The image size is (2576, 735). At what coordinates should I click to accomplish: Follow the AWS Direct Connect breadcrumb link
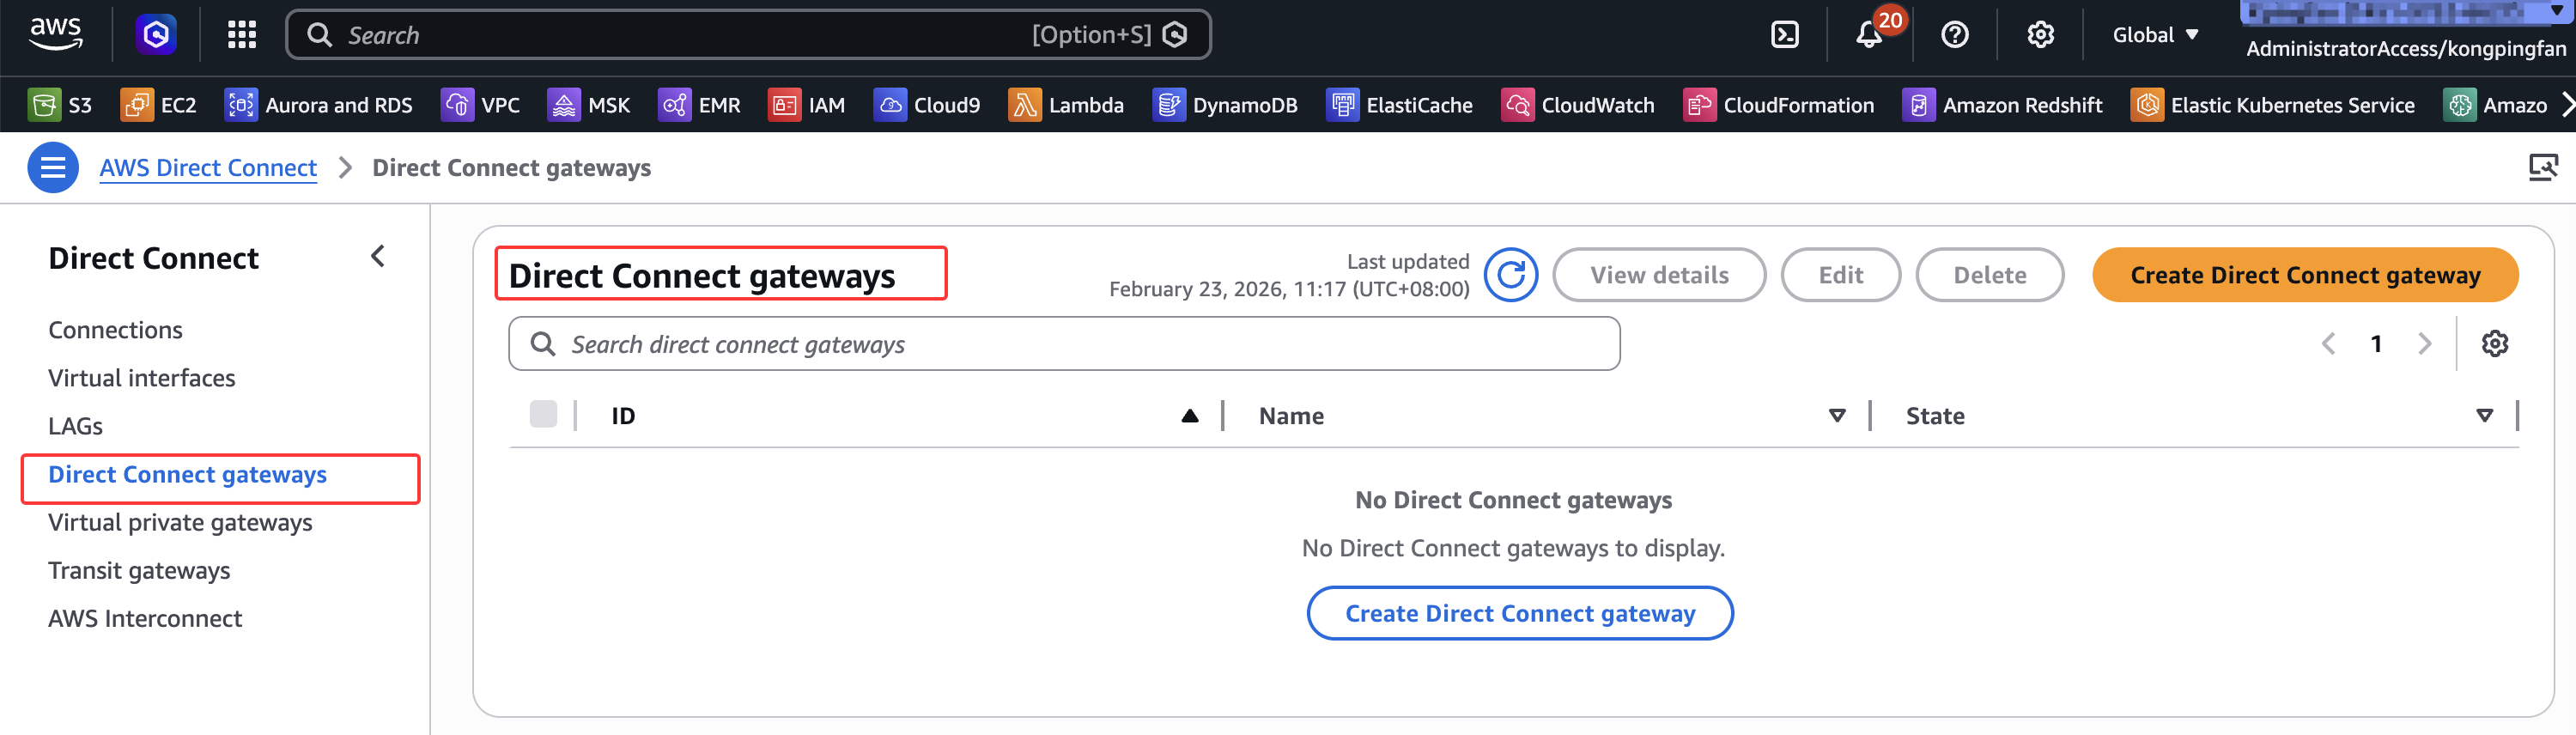[x=208, y=168]
